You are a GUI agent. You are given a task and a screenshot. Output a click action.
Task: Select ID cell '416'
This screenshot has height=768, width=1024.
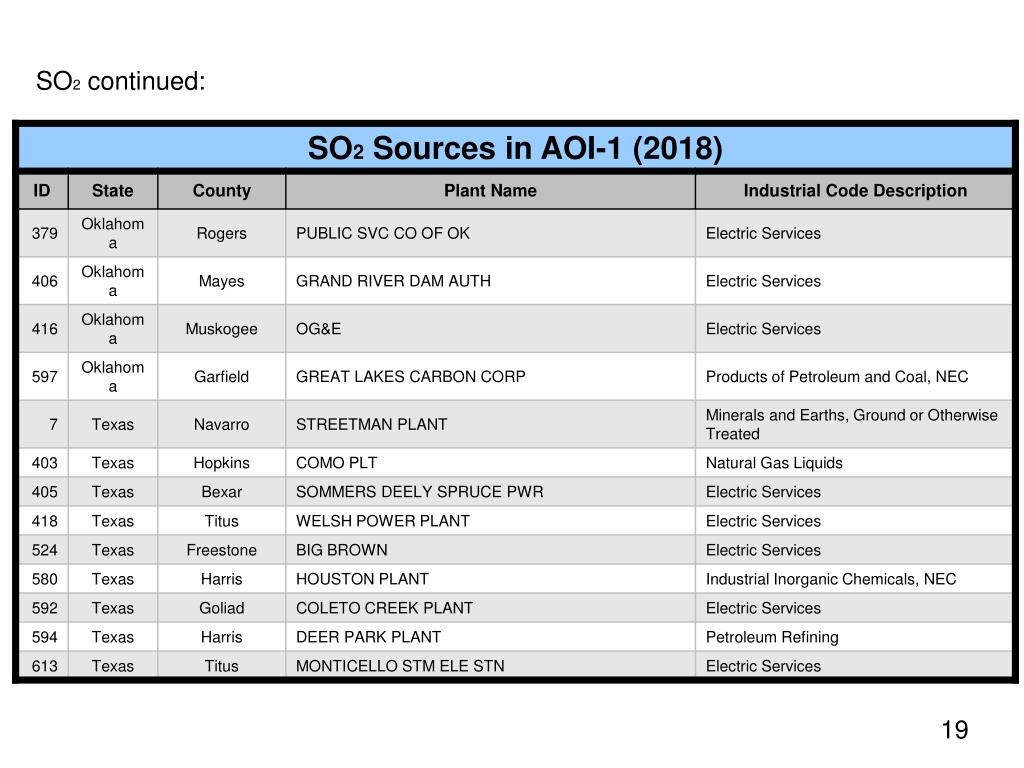pos(44,329)
